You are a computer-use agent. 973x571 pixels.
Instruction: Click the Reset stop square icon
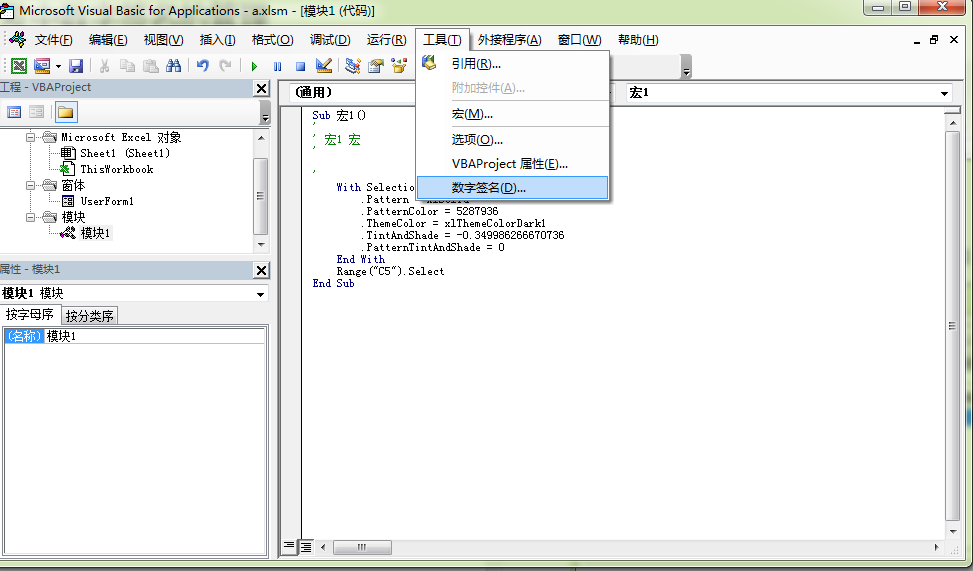pyautogui.click(x=300, y=66)
